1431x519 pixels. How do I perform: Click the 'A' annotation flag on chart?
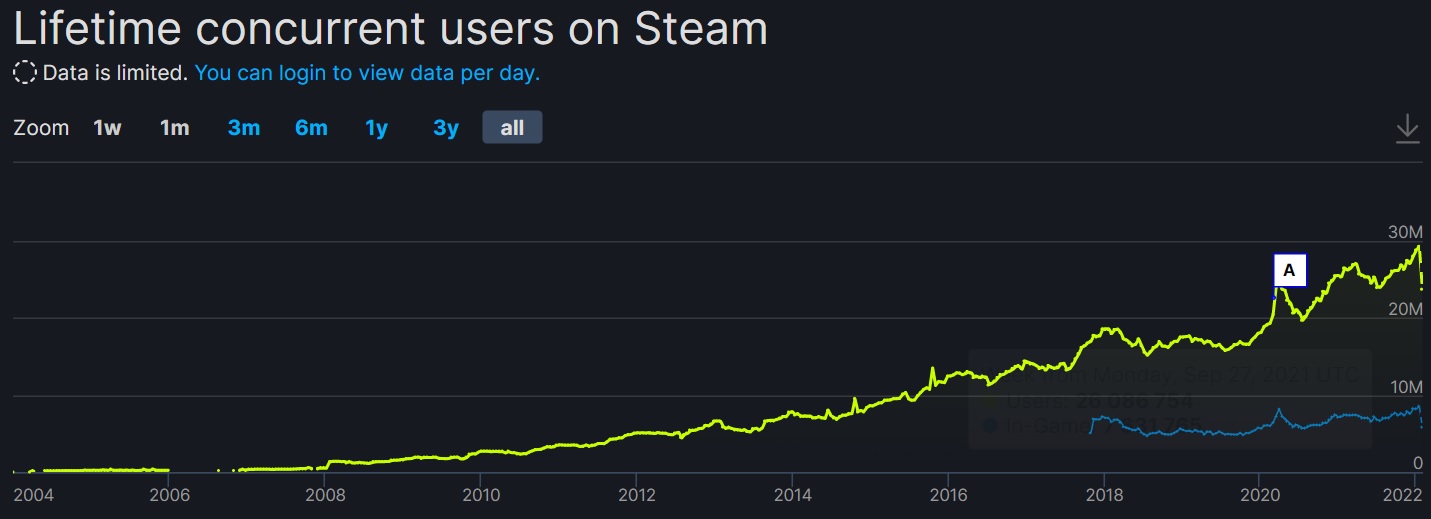point(1289,270)
